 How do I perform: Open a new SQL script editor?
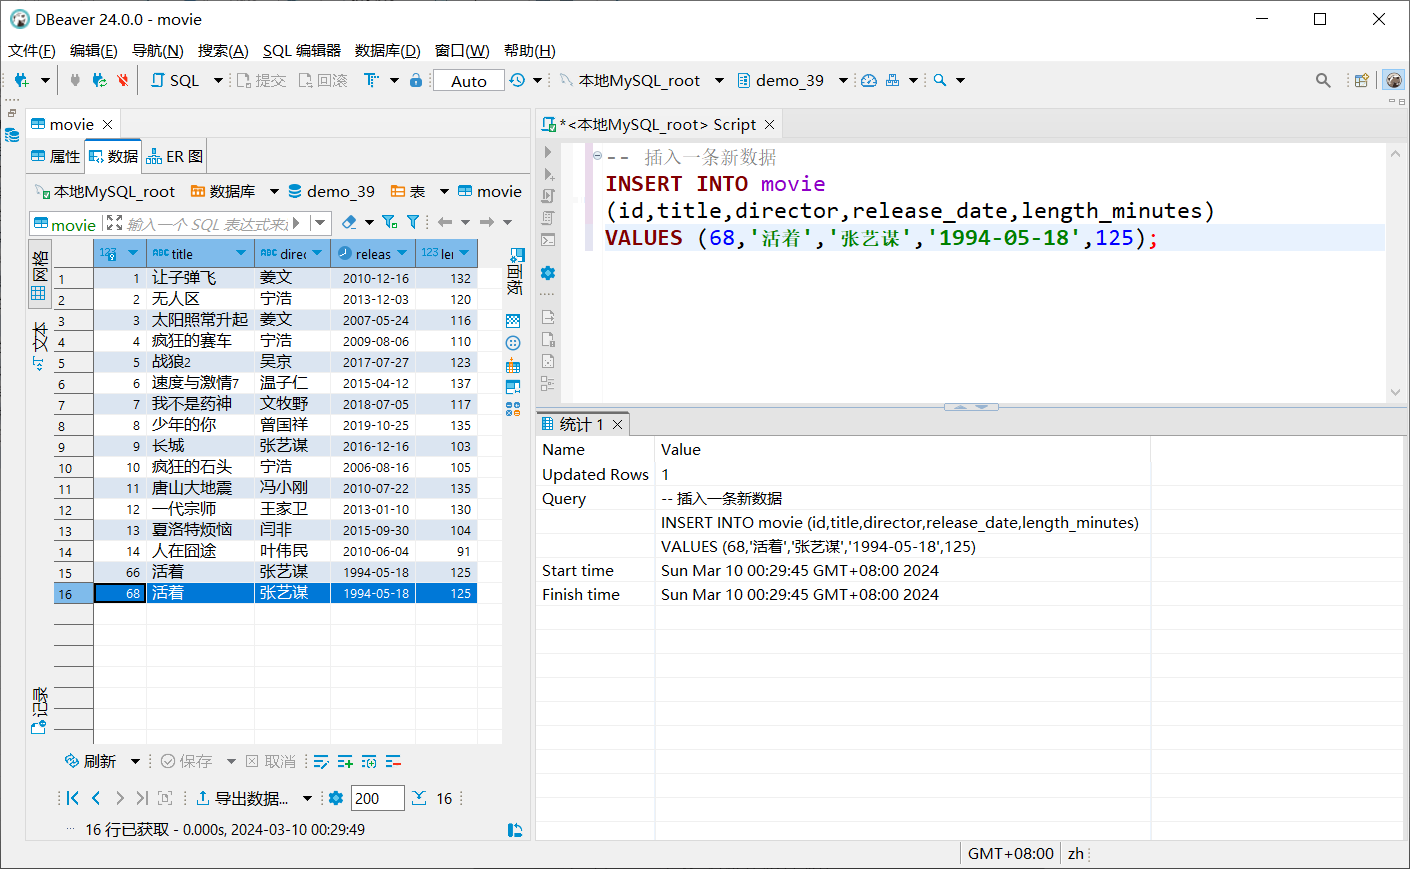click(x=175, y=80)
